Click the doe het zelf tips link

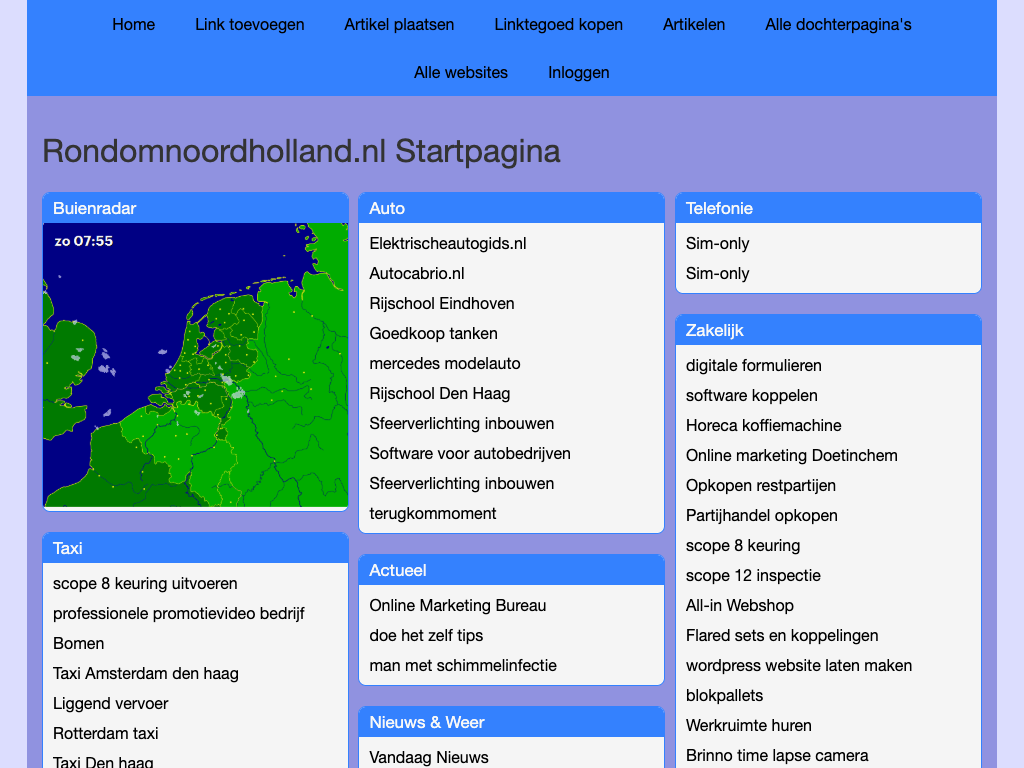point(426,635)
